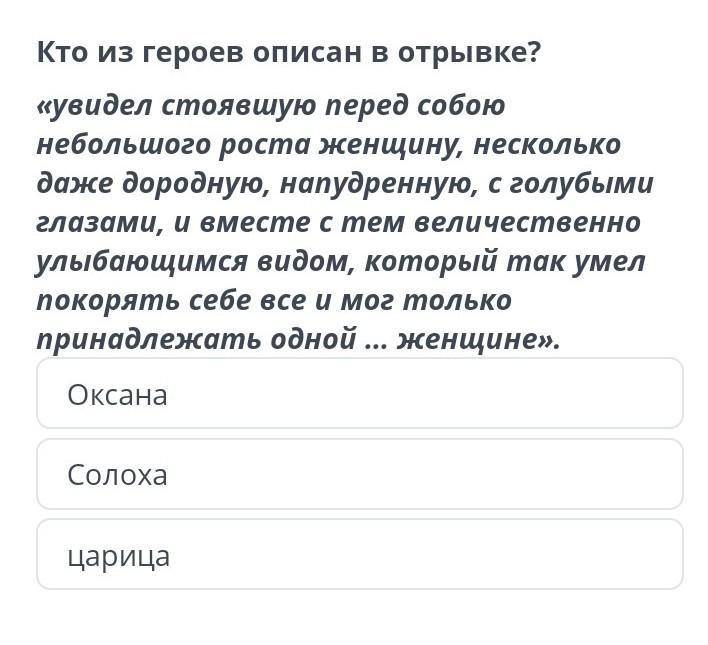This screenshot has height=645, width=708.
Task: Select the answer option "Оксана"
Action: [x=359, y=394]
